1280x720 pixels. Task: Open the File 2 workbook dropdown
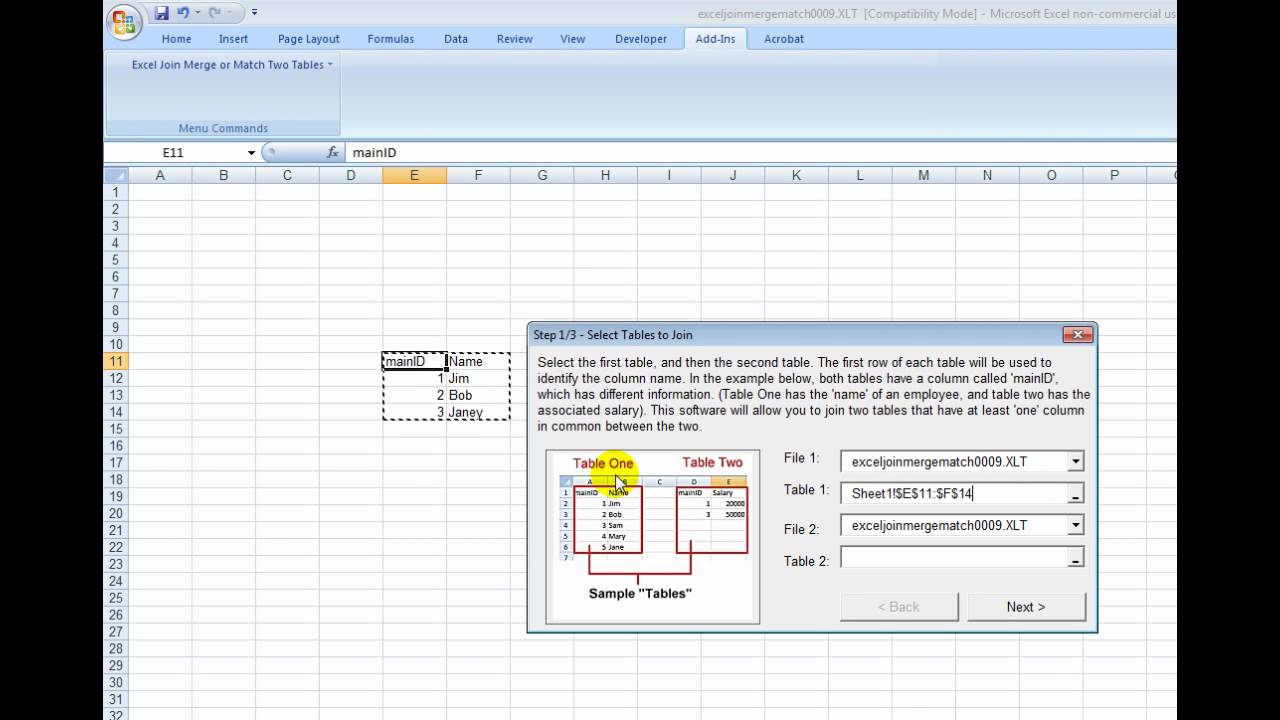tap(1075, 525)
